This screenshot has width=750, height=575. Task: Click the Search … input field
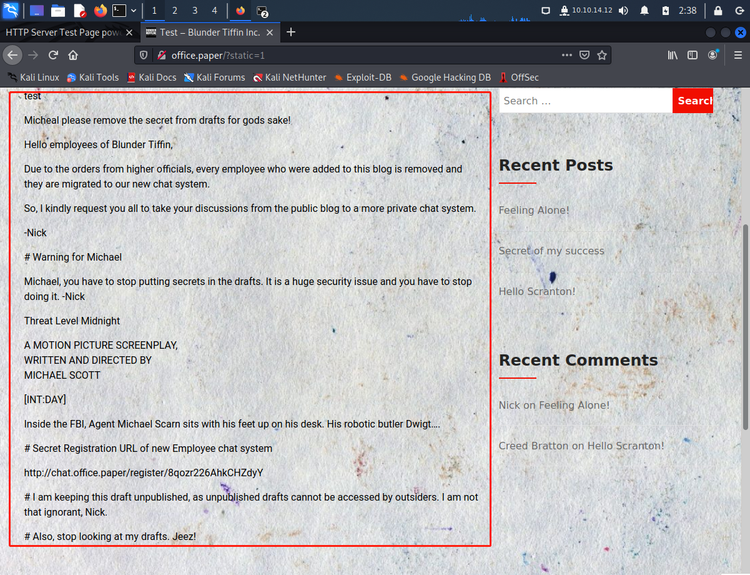coord(585,101)
